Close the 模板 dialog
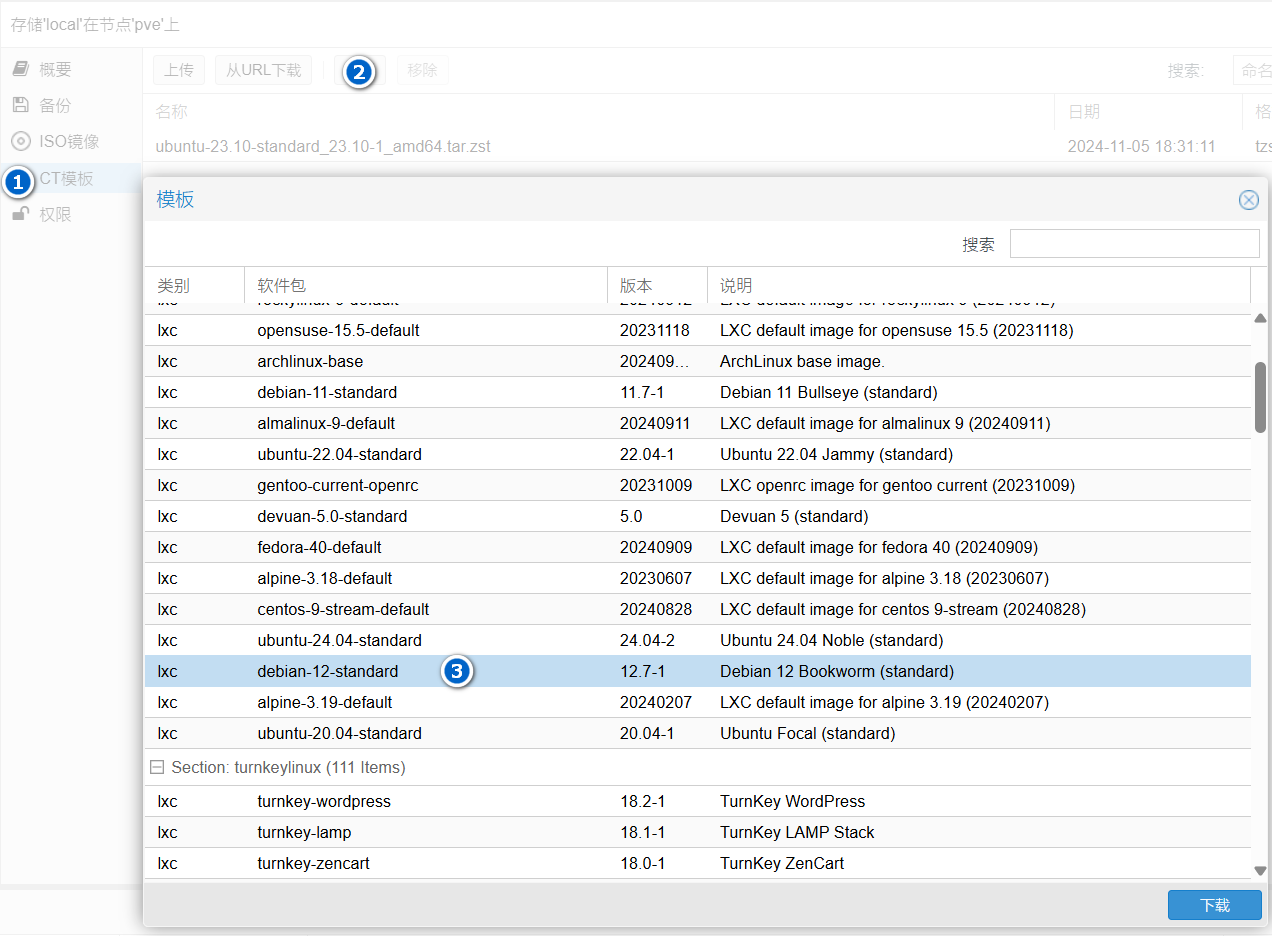The width and height of the screenshot is (1272, 936). [x=1249, y=200]
